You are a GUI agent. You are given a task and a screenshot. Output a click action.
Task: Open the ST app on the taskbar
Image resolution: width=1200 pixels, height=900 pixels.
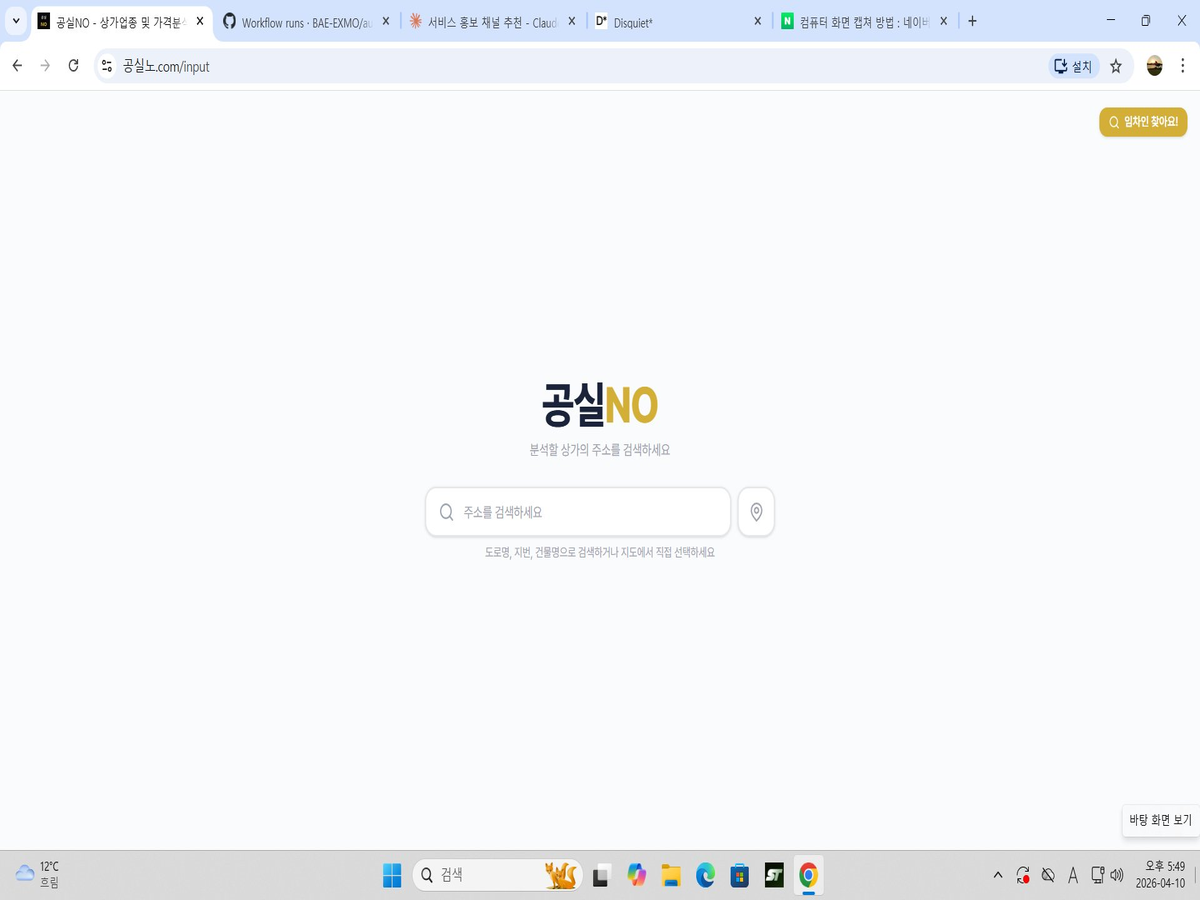point(774,876)
